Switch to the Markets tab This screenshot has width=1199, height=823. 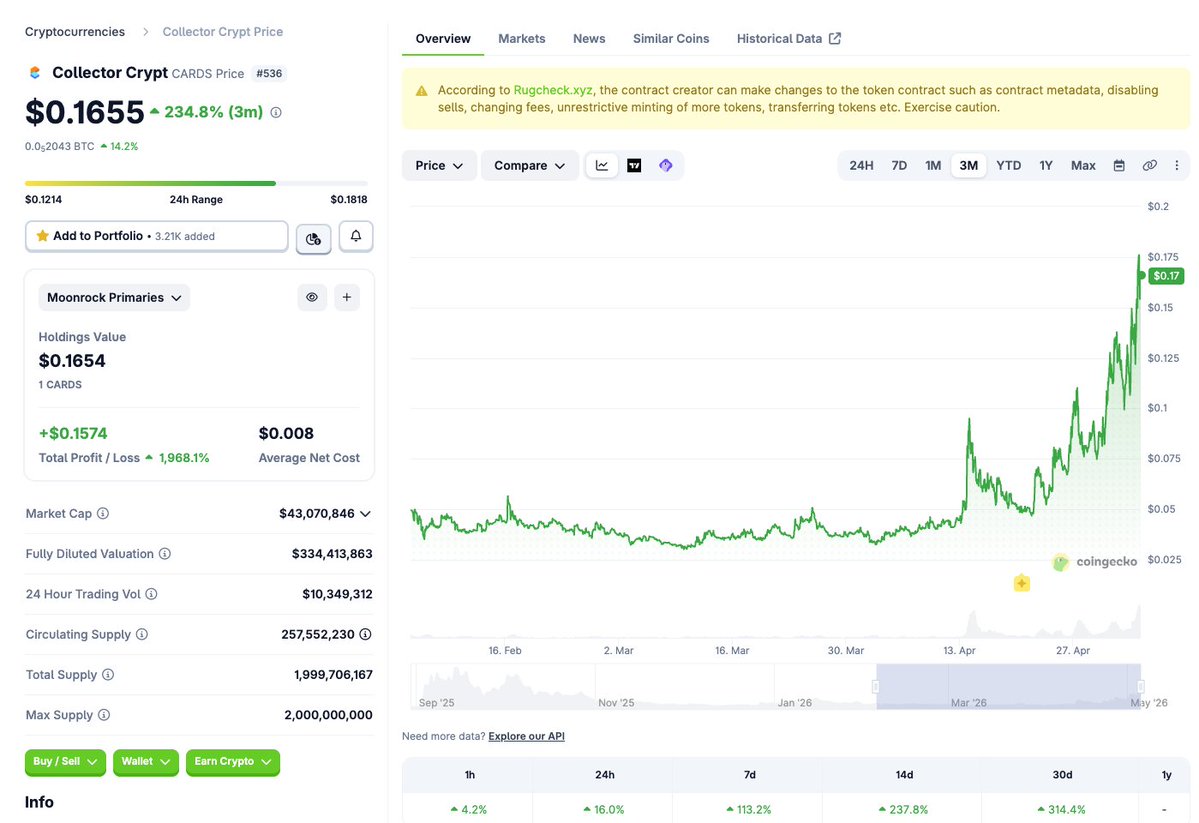[522, 38]
